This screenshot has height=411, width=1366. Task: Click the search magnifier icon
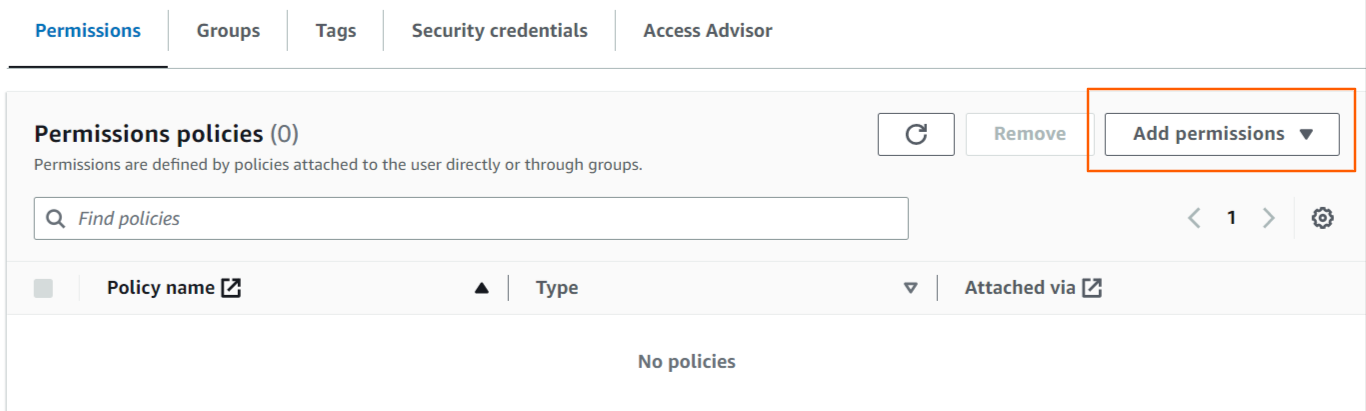[x=57, y=218]
